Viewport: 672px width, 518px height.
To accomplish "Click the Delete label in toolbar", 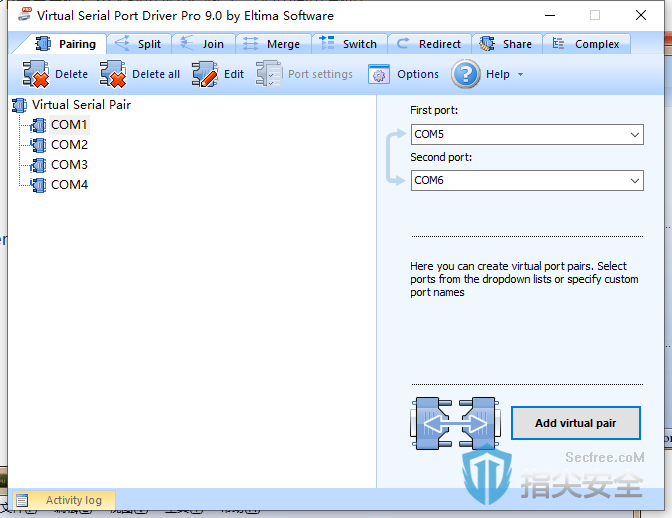I will (x=72, y=74).
